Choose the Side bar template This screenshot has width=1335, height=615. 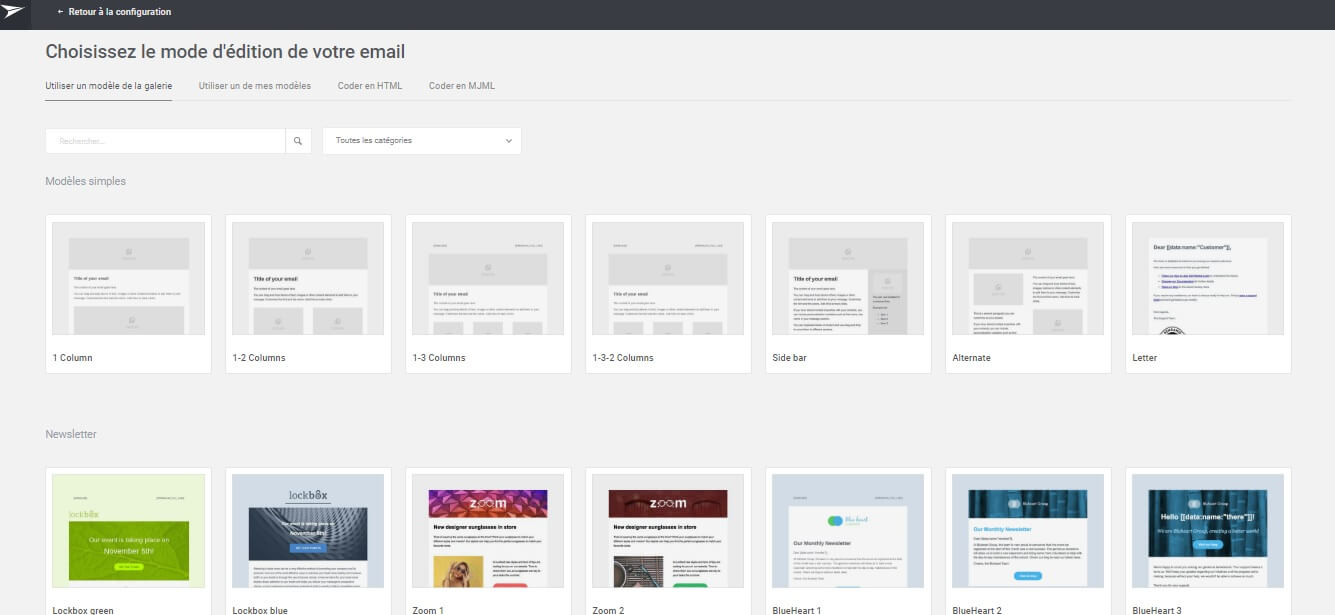(x=848, y=279)
